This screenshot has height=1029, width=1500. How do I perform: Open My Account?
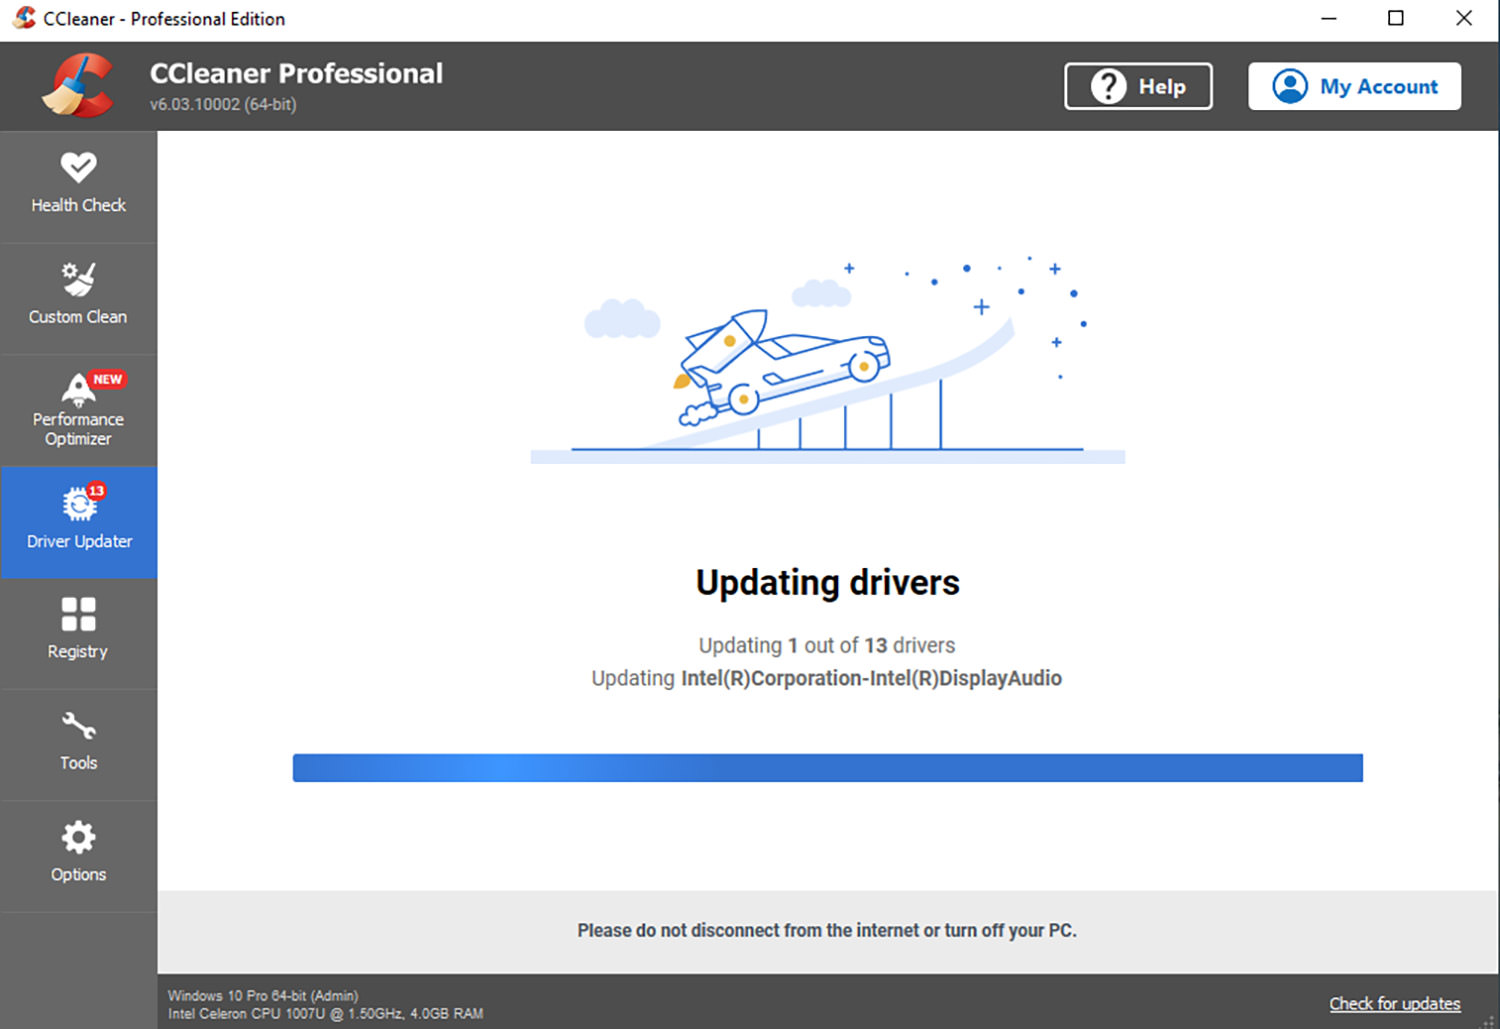(1354, 86)
